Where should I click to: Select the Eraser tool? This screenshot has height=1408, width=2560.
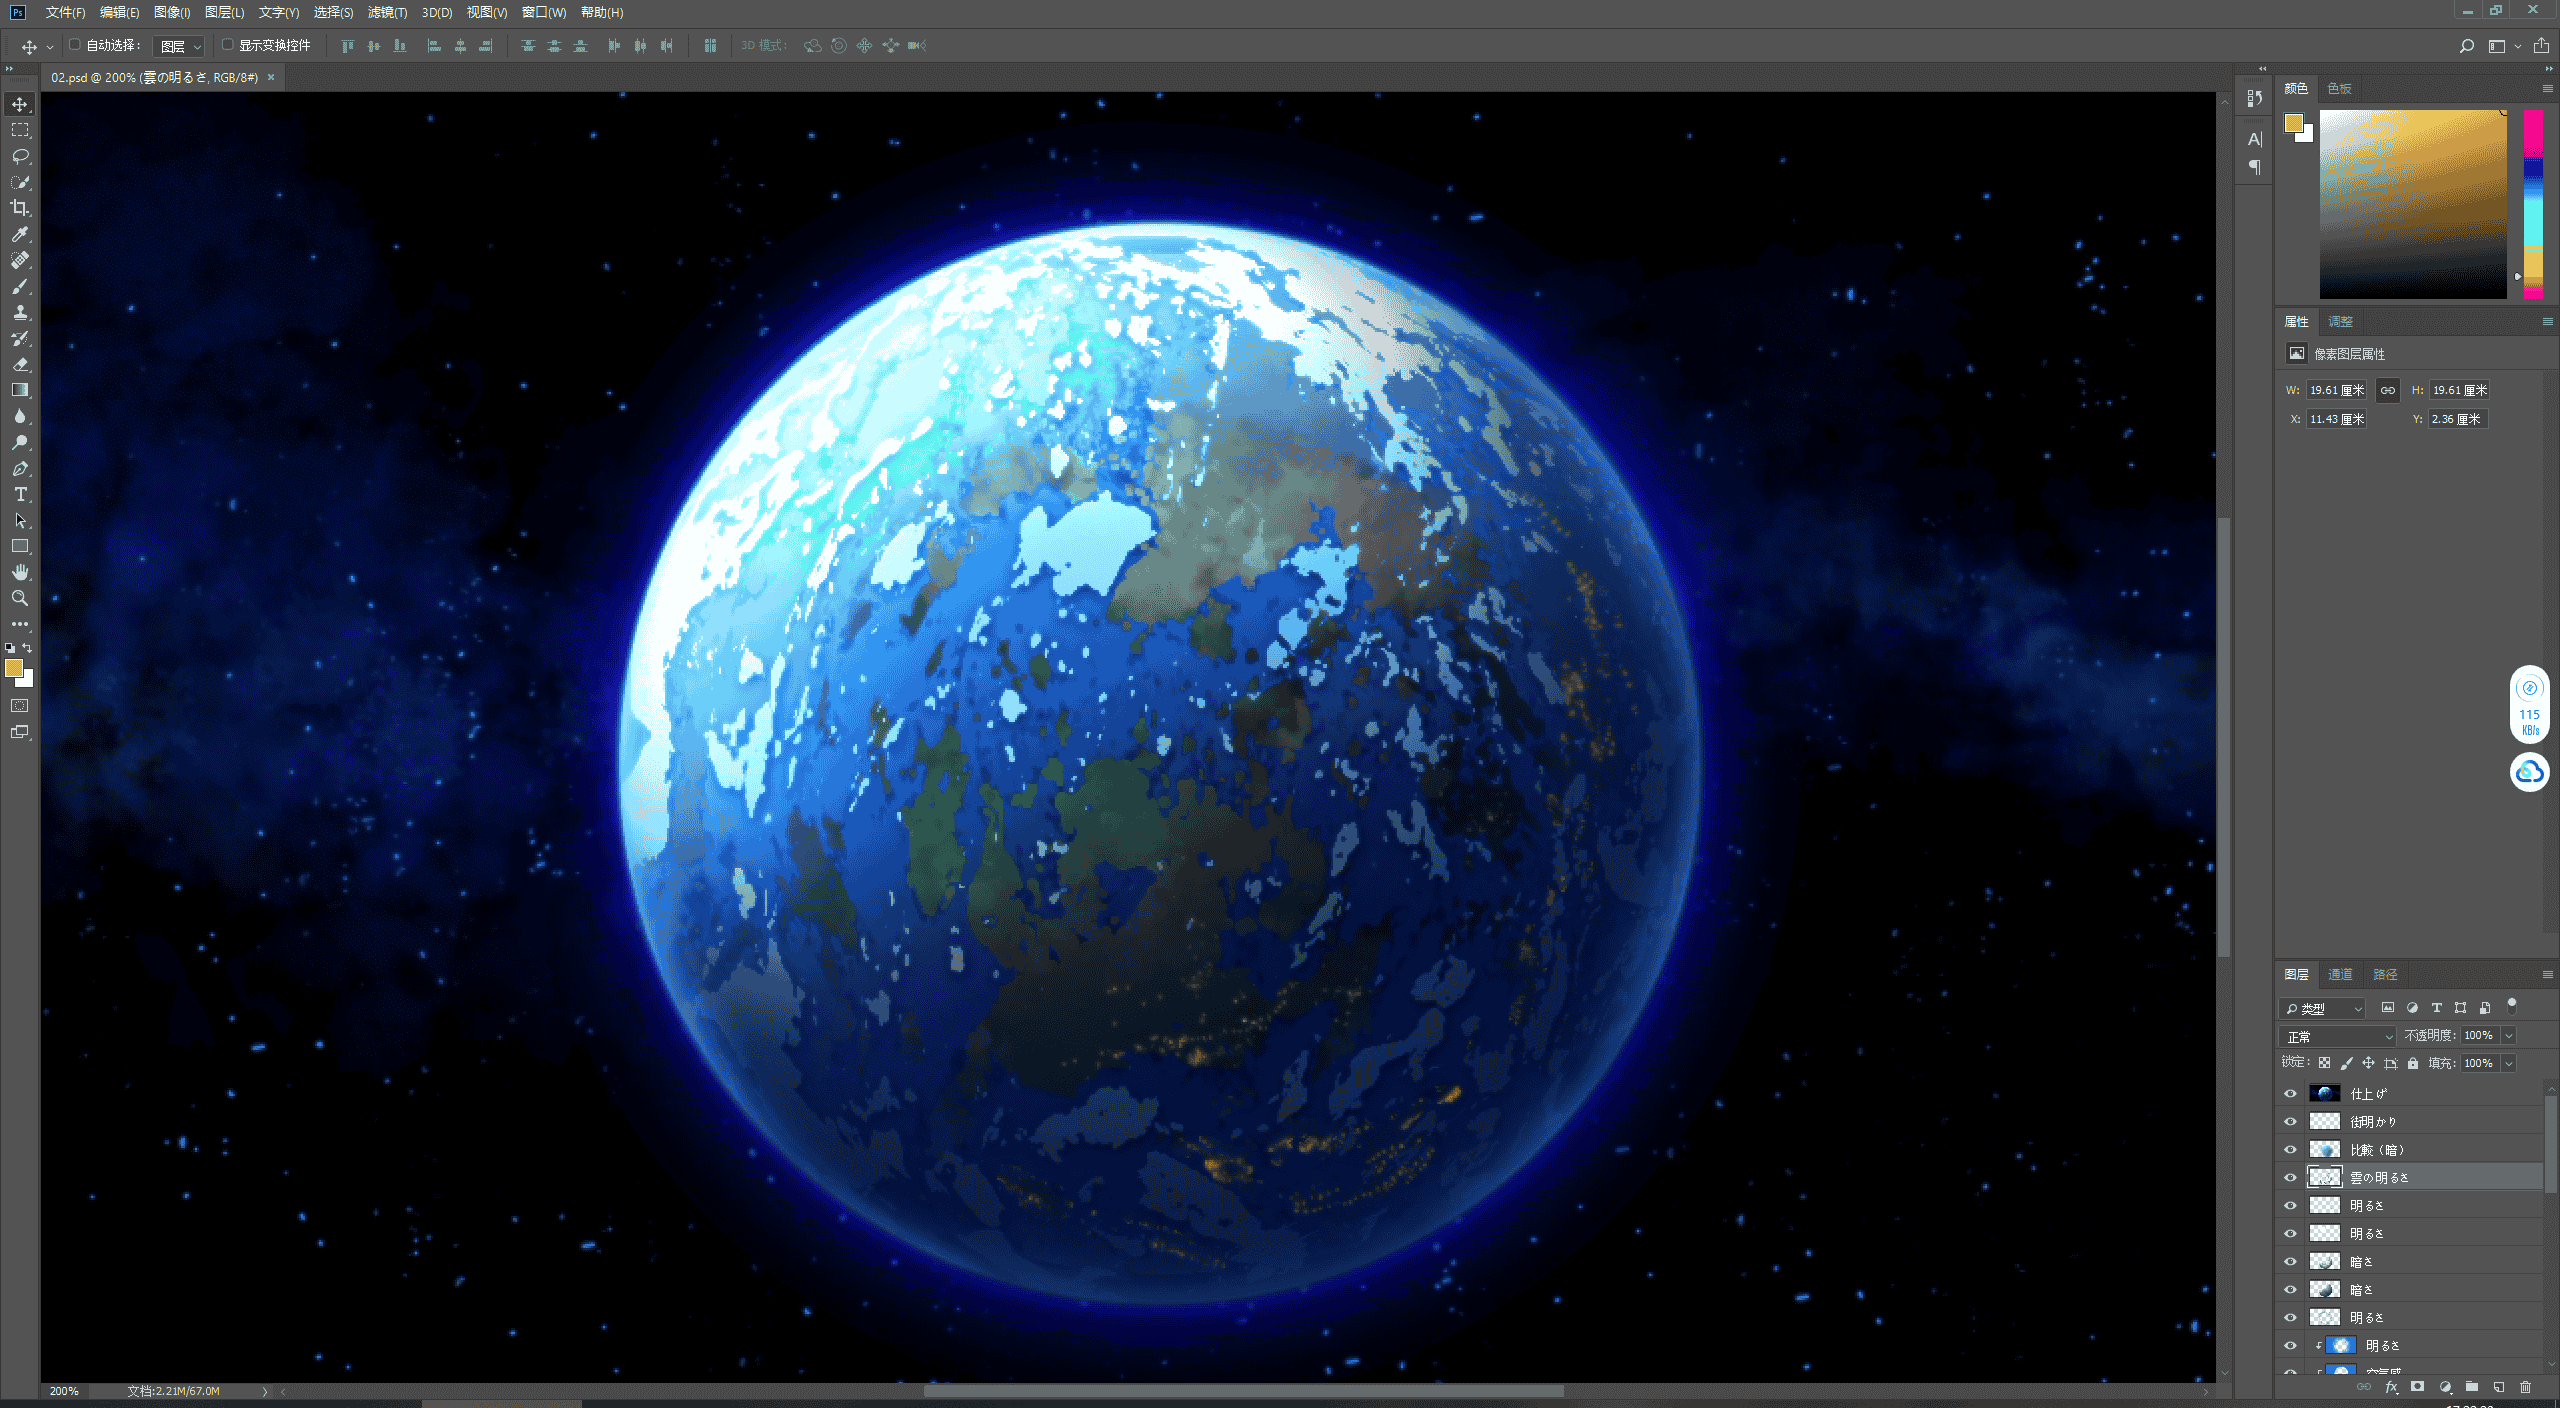coord(20,364)
